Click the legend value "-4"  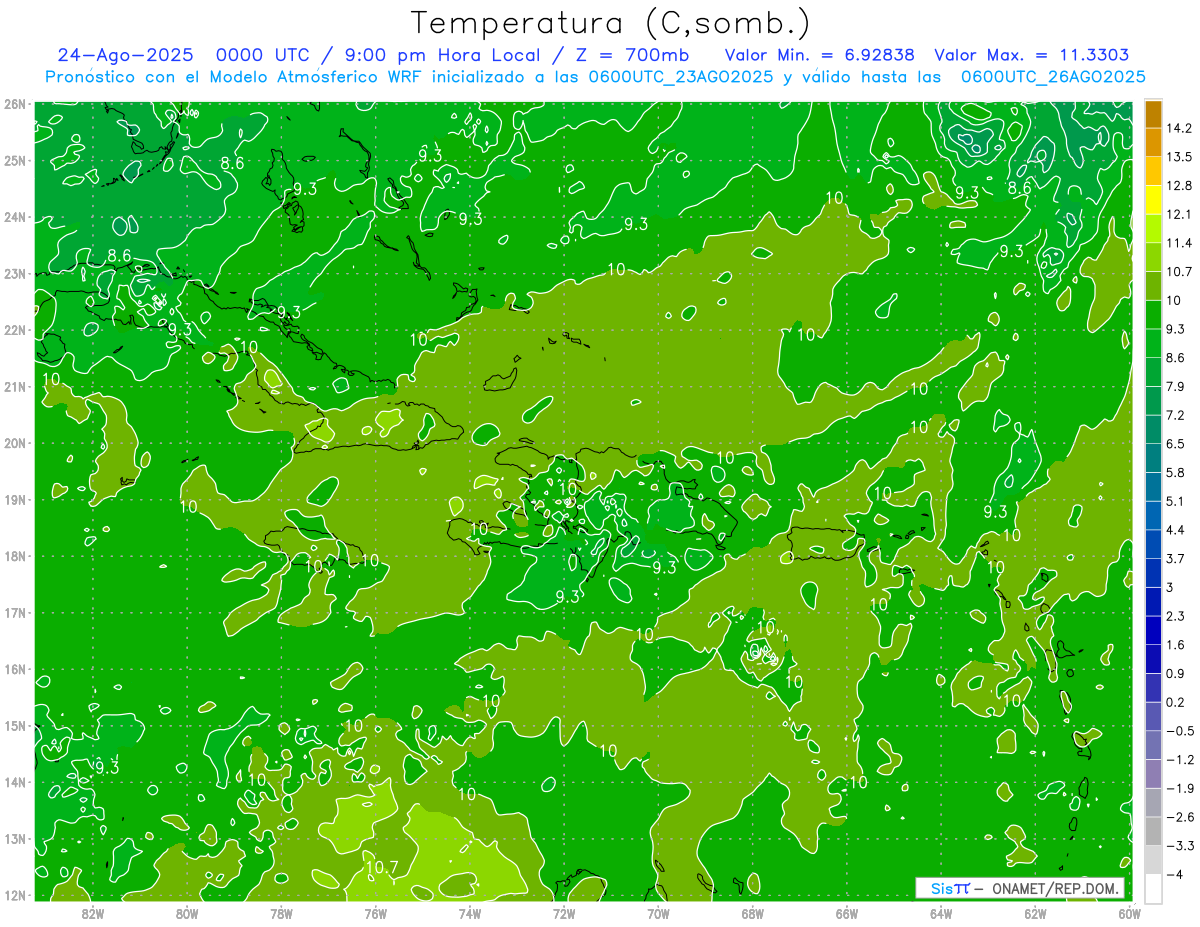[x=1175, y=873]
